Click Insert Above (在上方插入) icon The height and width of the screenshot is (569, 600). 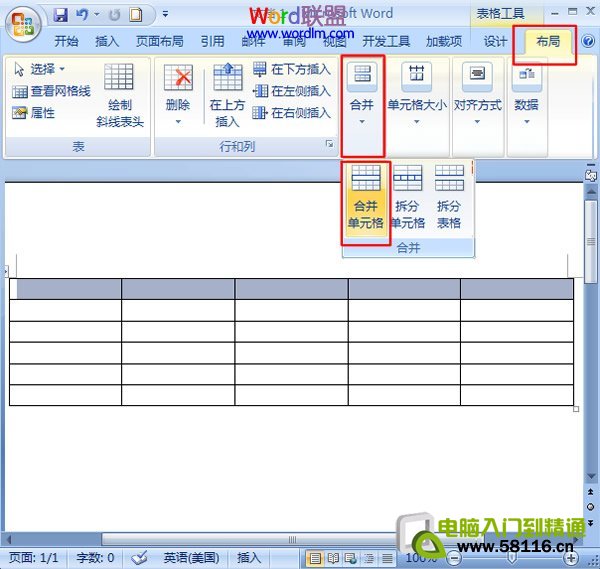pos(227,97)
